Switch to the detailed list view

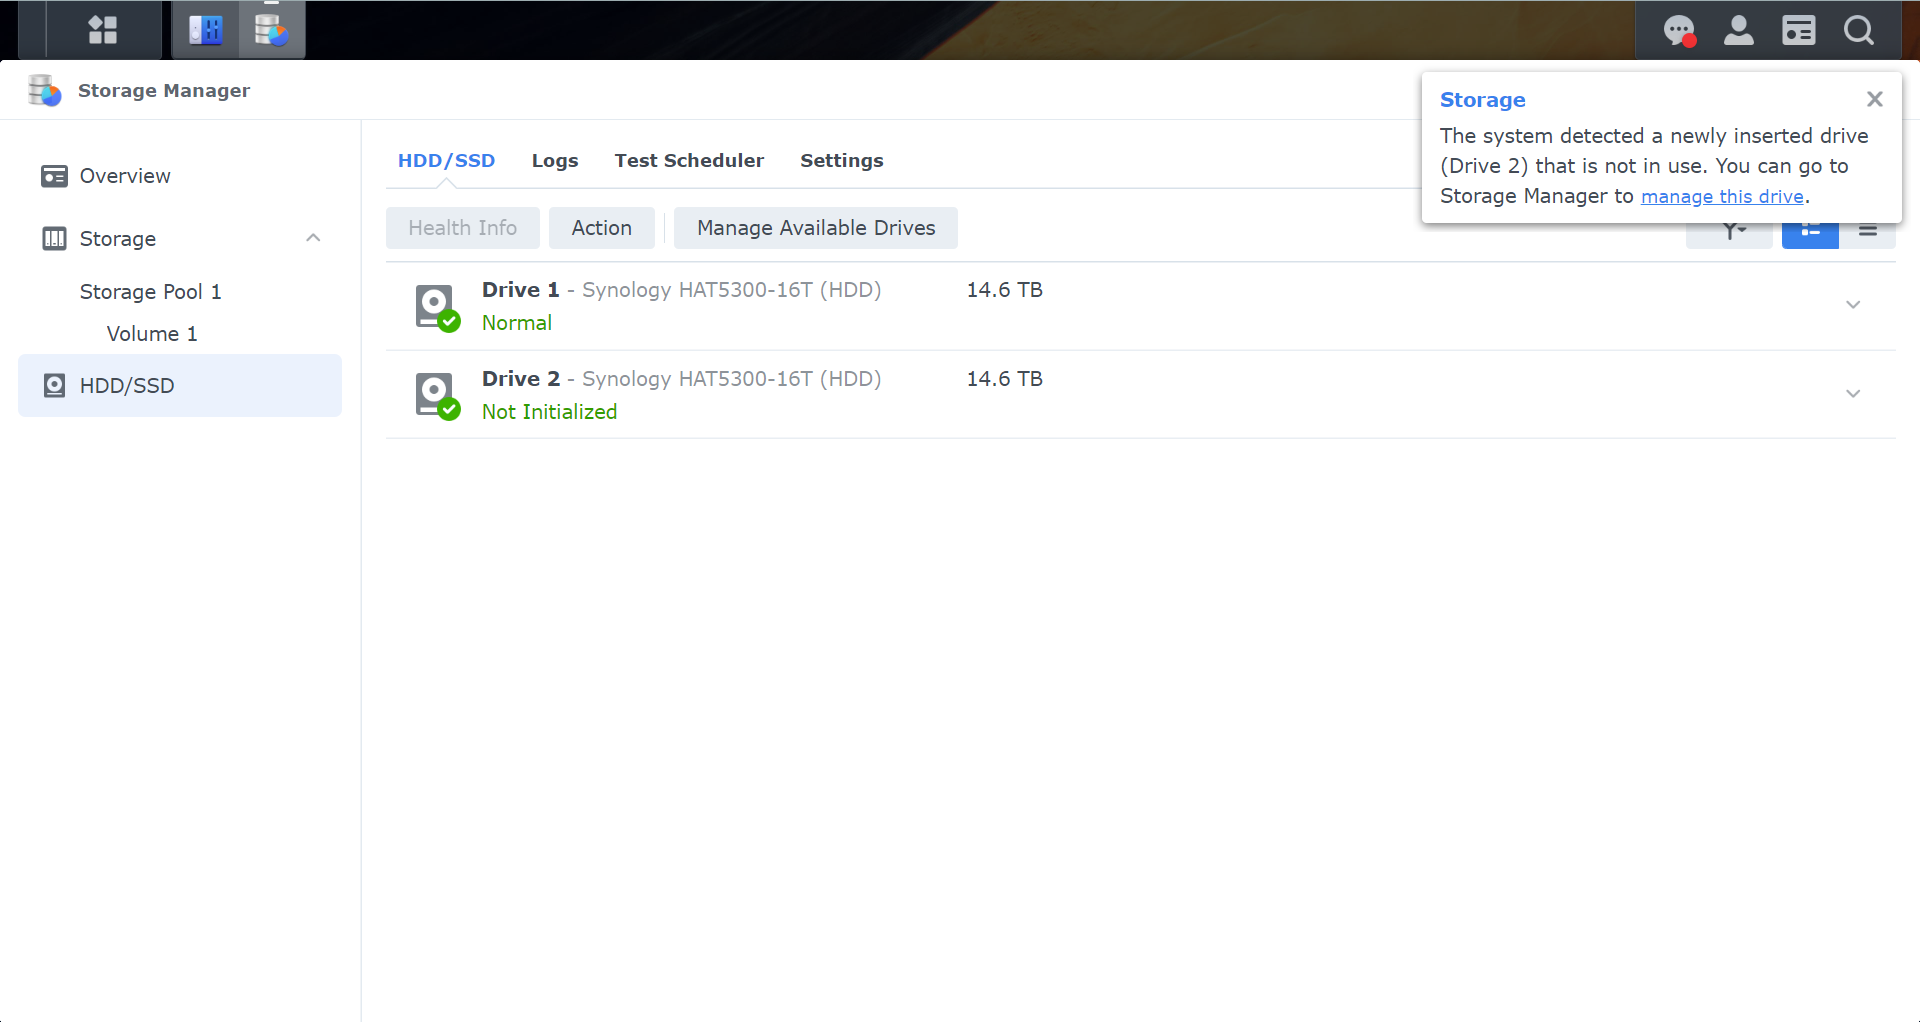[1810, 232]
